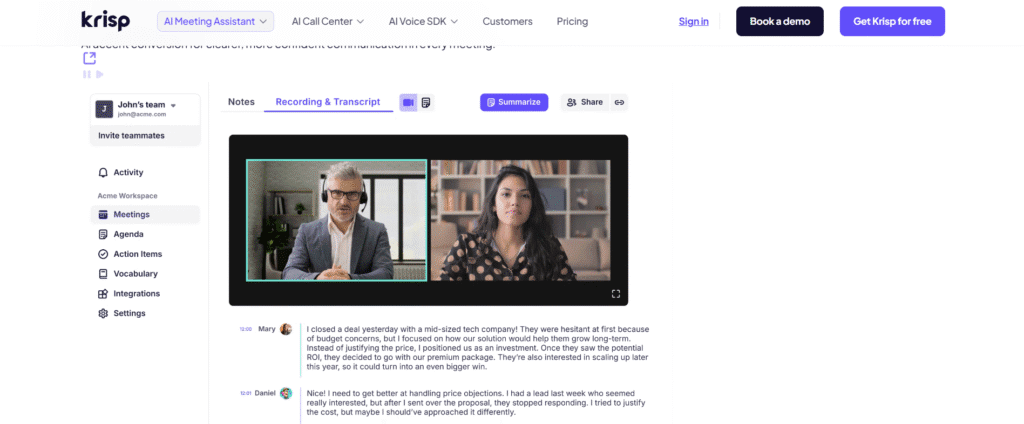
Task: Expand John's team workspace switcher
Action: point(146,109)
